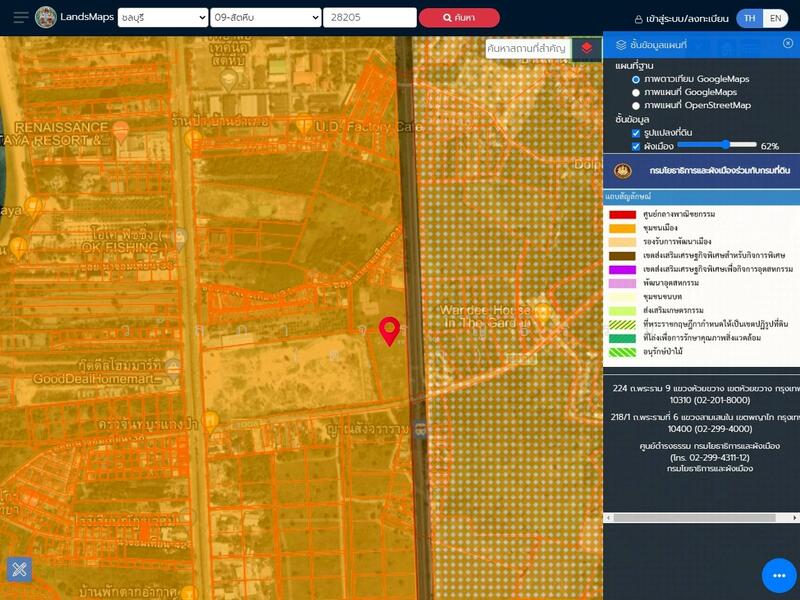Click the LandsMaps circular logo
This screenshot has height=600, width=800.
point(46,17)
